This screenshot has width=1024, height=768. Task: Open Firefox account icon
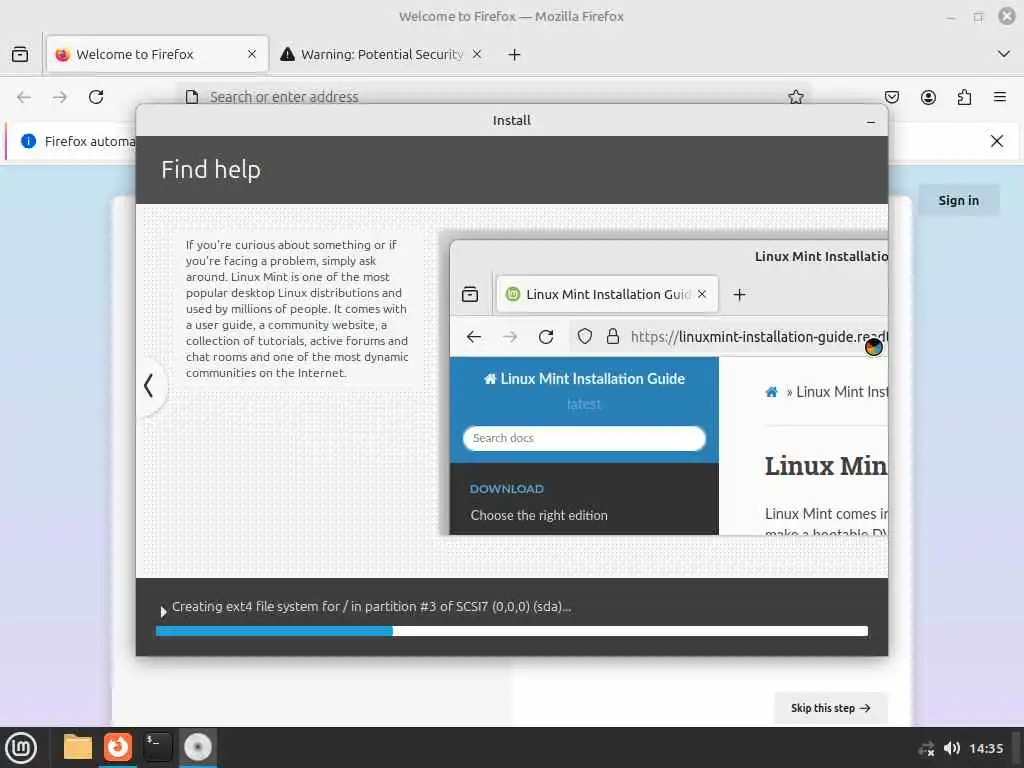pyautogui.click(x=928, y=97)
